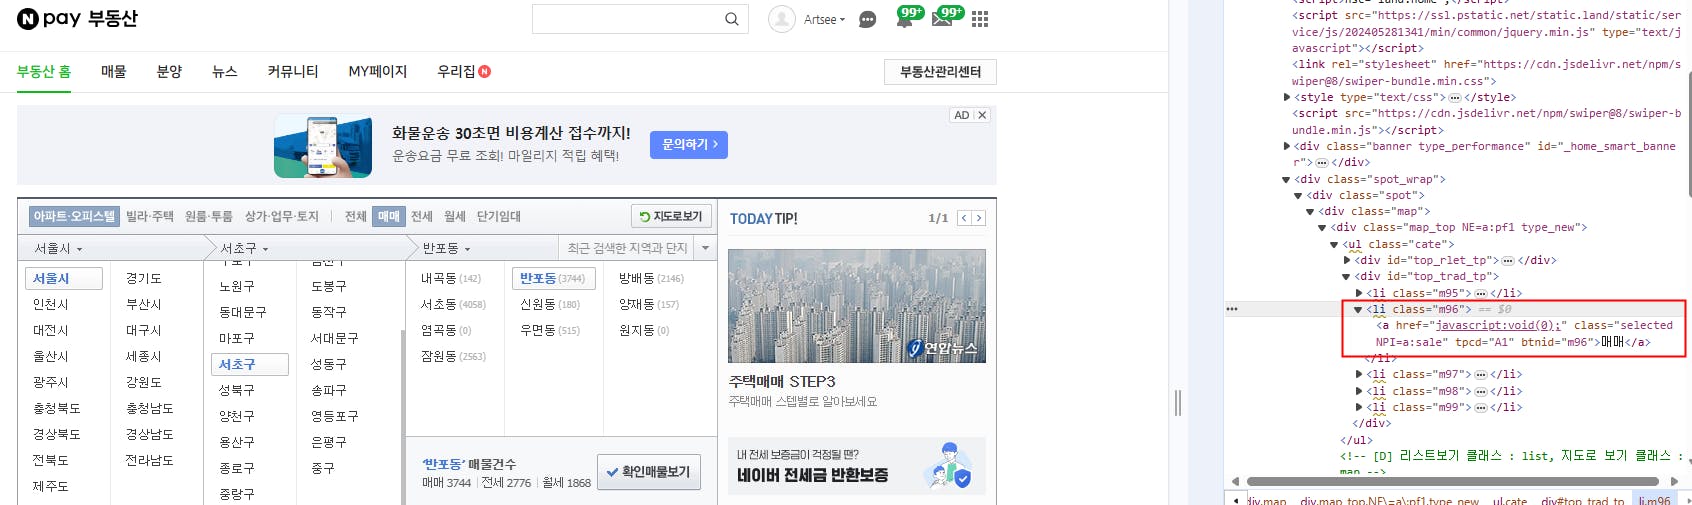Open the 부동산 홈 tab
Viewport: 1692px width, 505px height.
click(44, 71)
